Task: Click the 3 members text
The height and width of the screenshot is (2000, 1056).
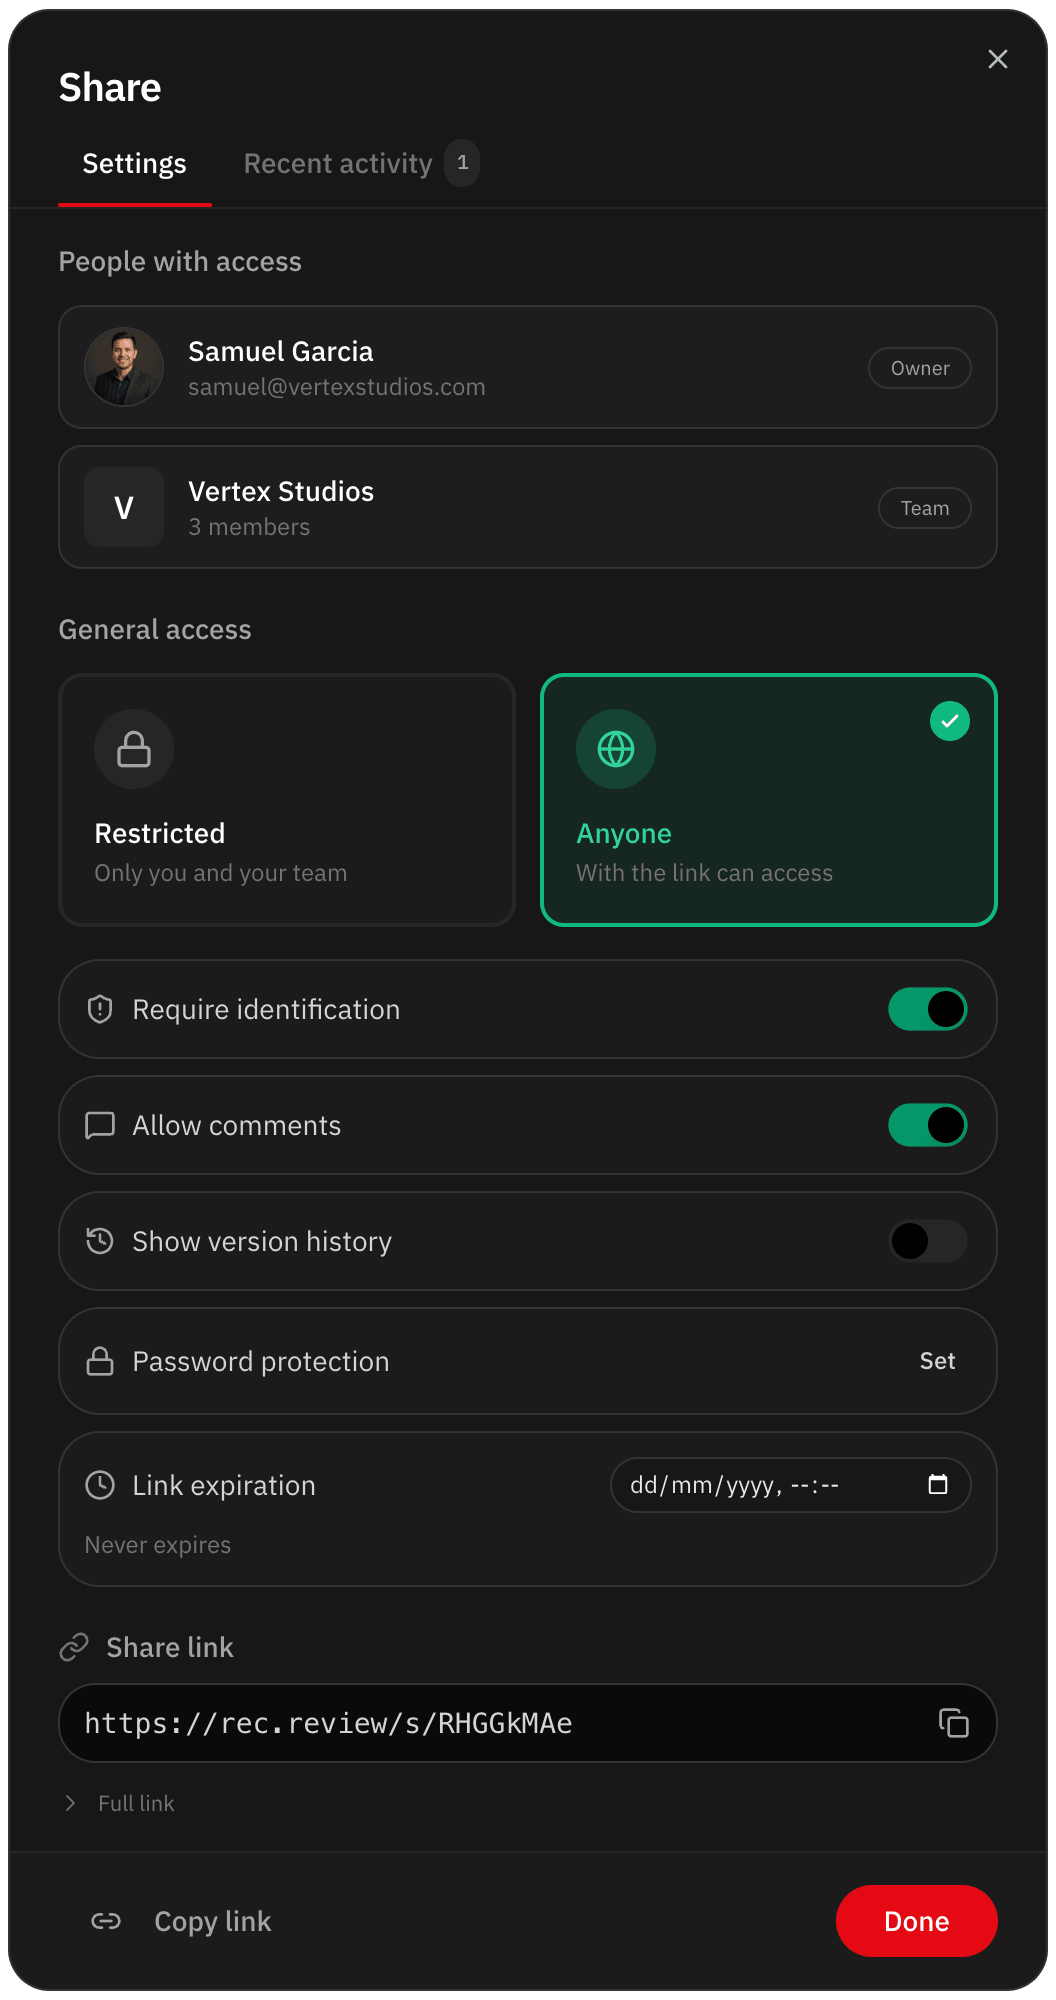Action: pos(249,527)
